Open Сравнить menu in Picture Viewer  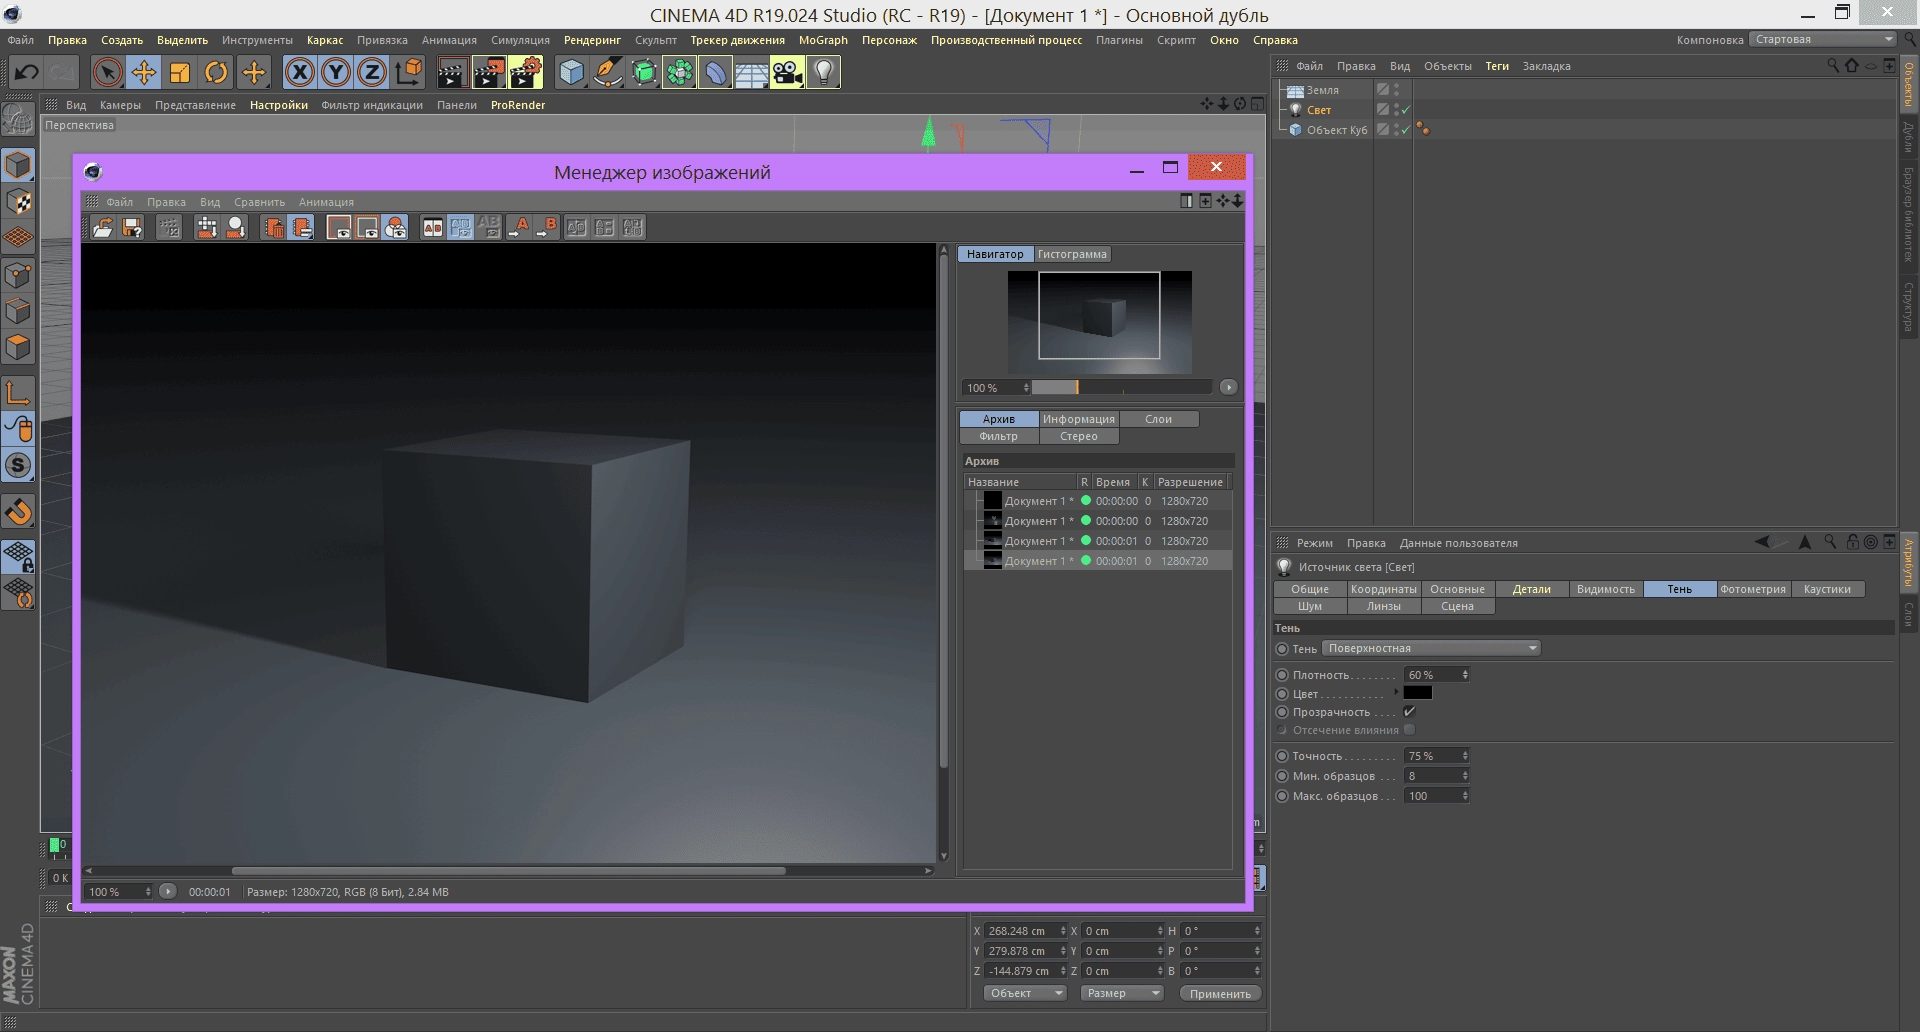259,202
